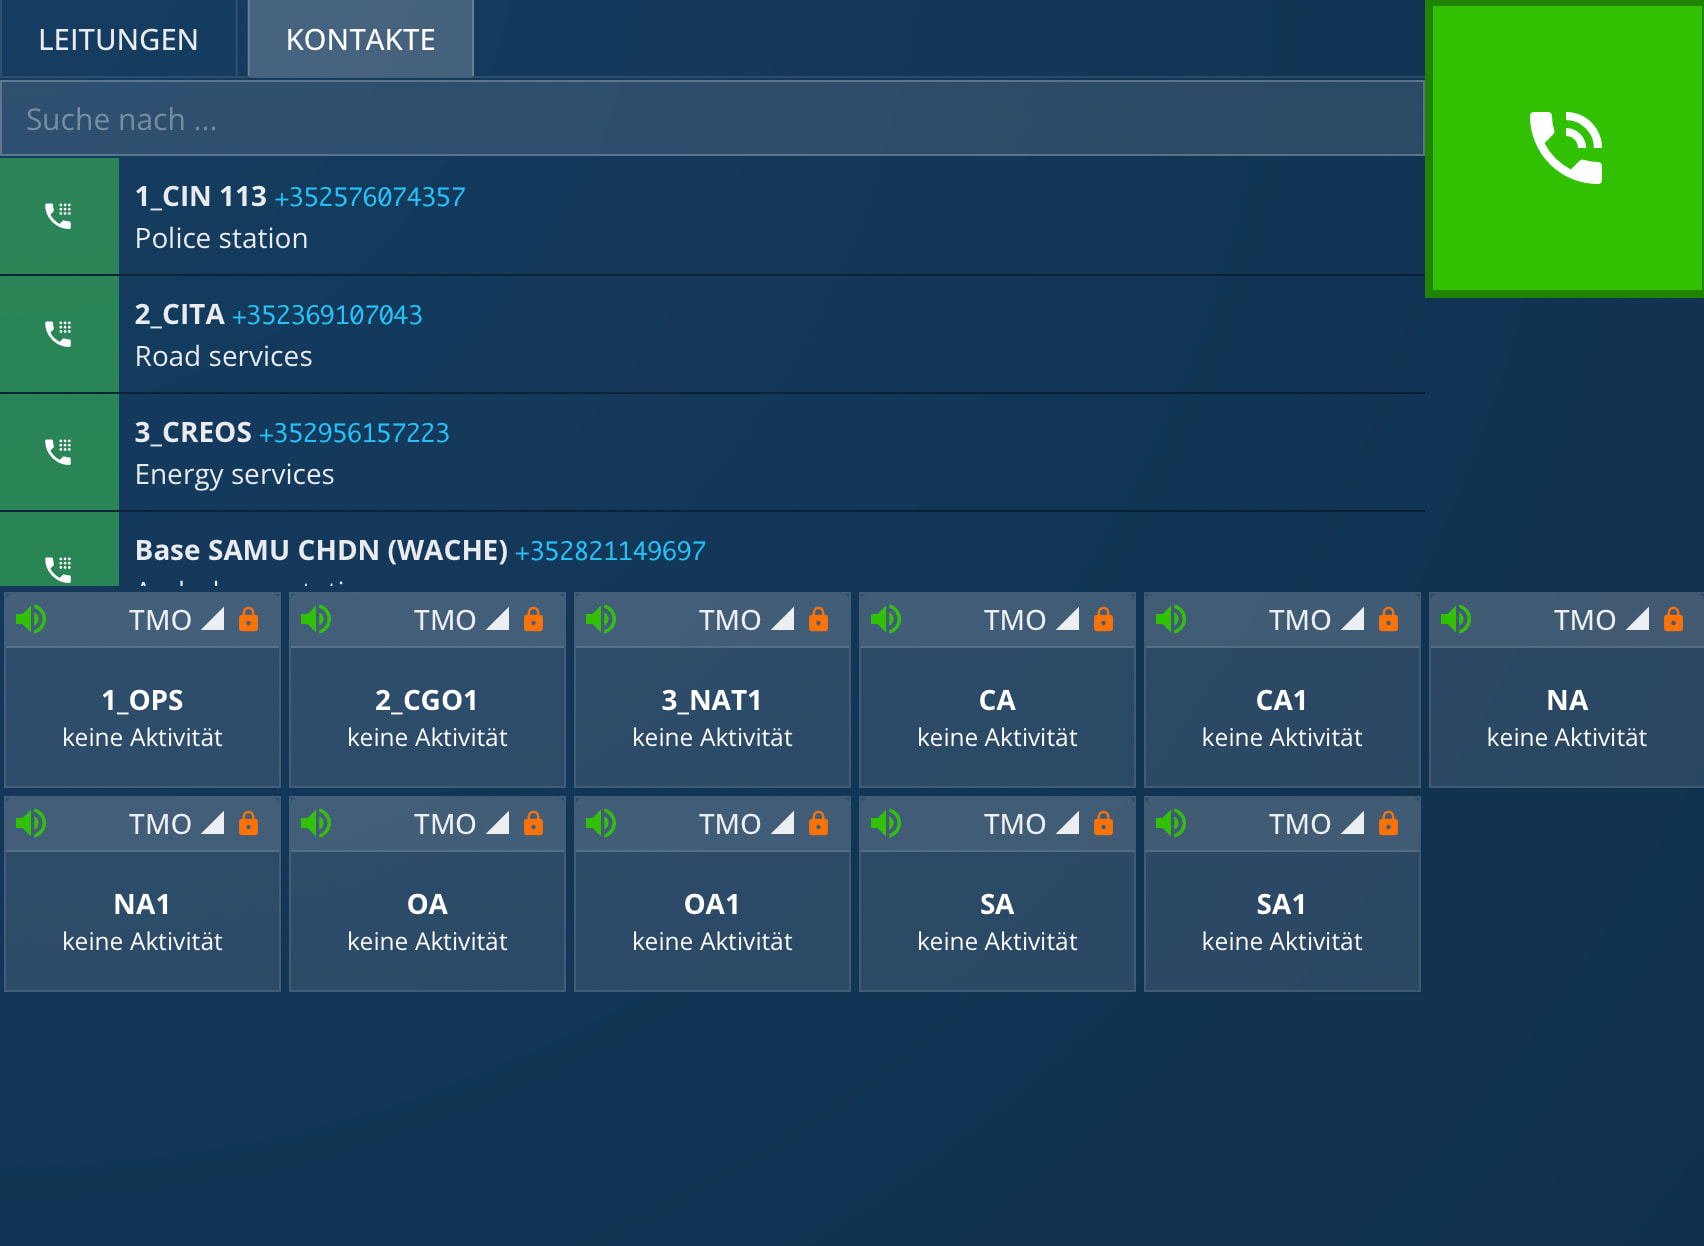Select the OA1 talkgroup tile
Image resolution: width=1704 pixels, height=1246 pixels.
tap(711, 921)
